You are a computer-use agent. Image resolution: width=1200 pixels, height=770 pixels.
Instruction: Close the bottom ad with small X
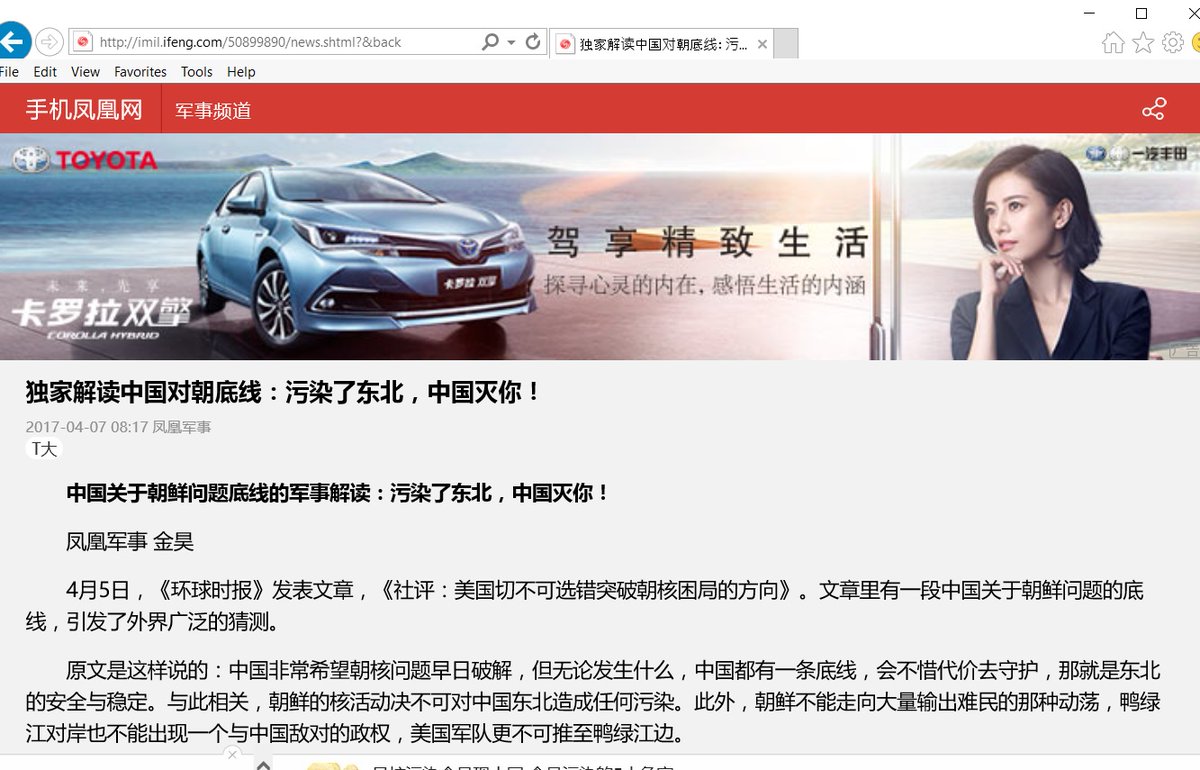(x=232, y=754)
